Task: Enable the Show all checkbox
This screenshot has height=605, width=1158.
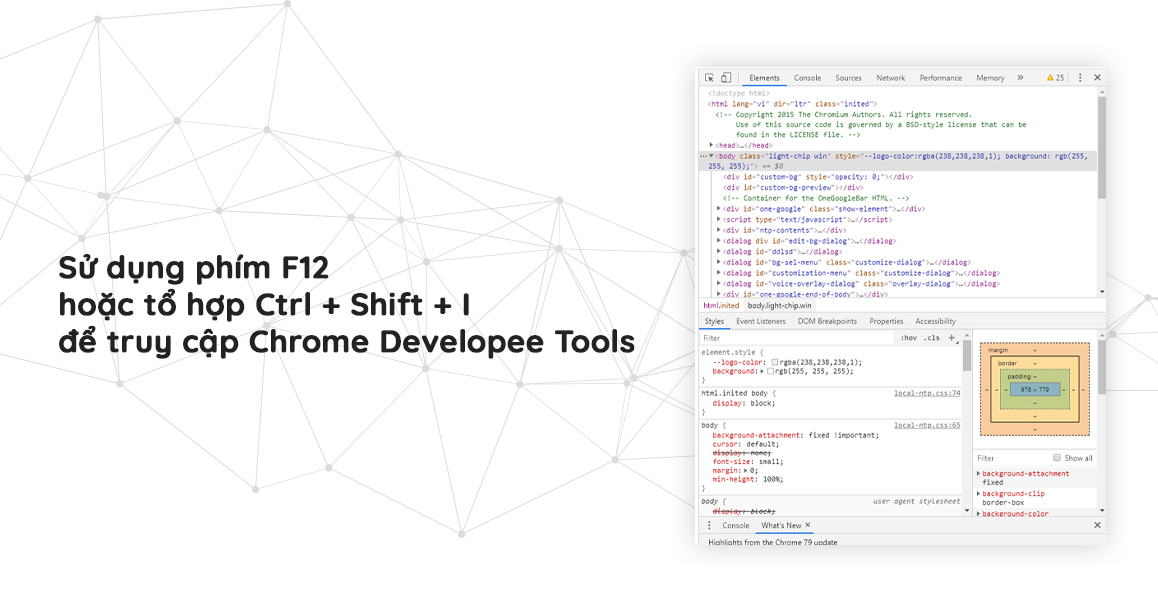Action: point(1057,458)
